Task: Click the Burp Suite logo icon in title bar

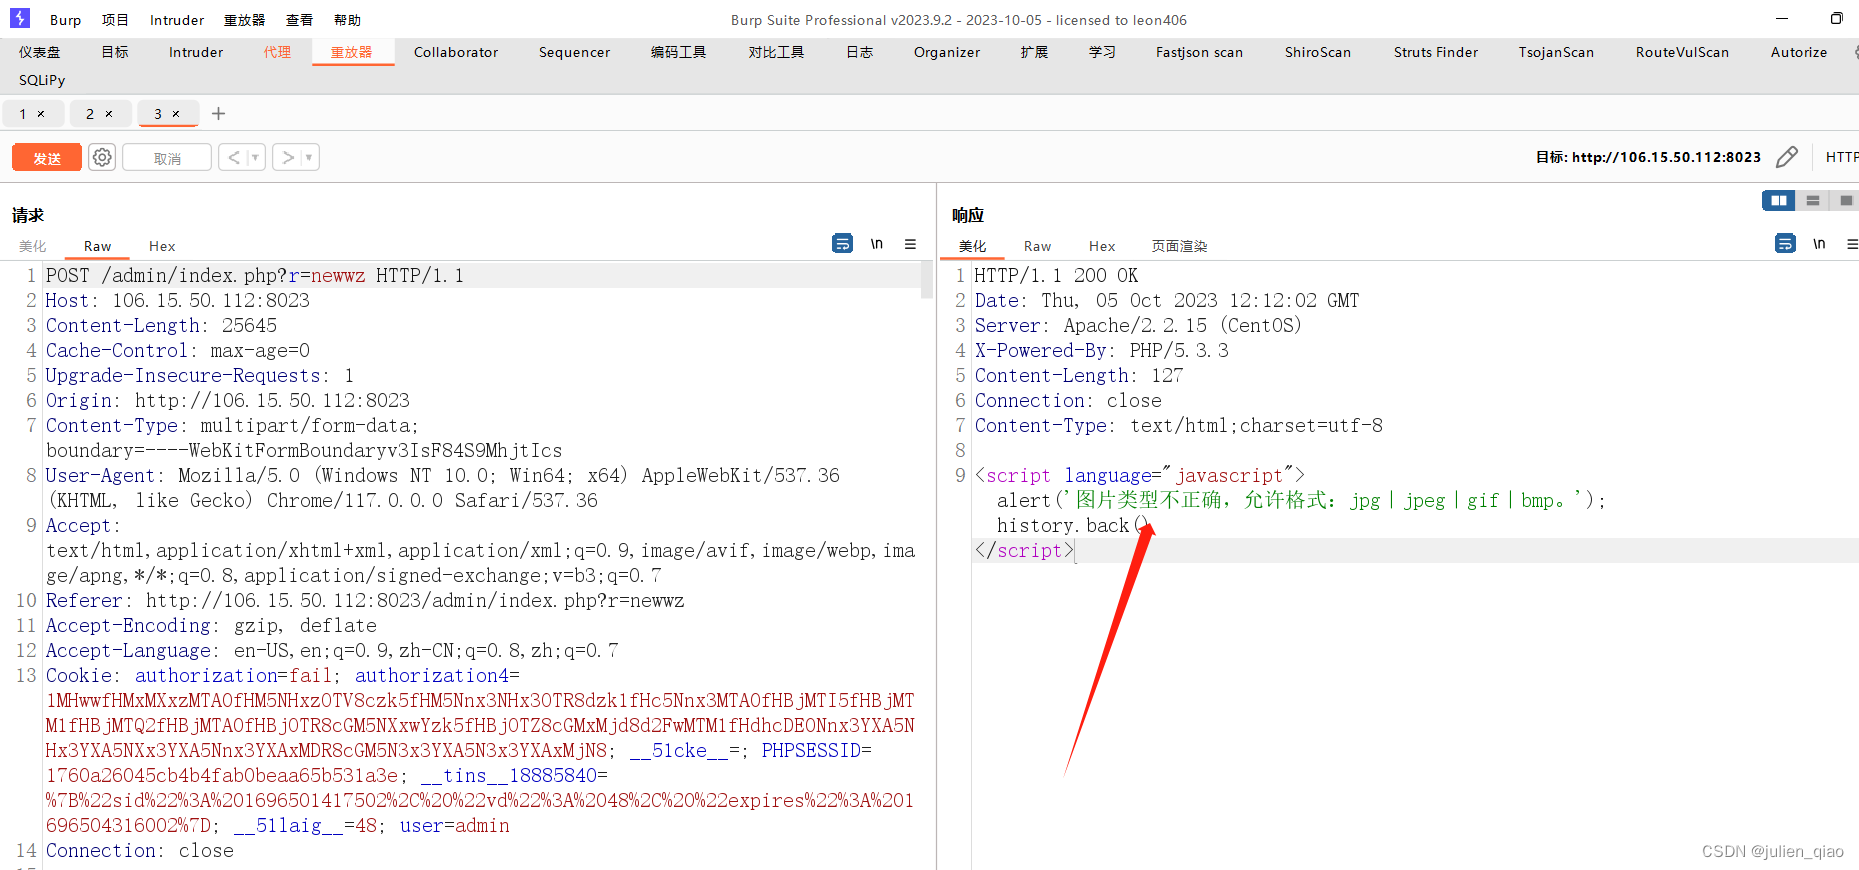Action: click(x=20, y=18)
